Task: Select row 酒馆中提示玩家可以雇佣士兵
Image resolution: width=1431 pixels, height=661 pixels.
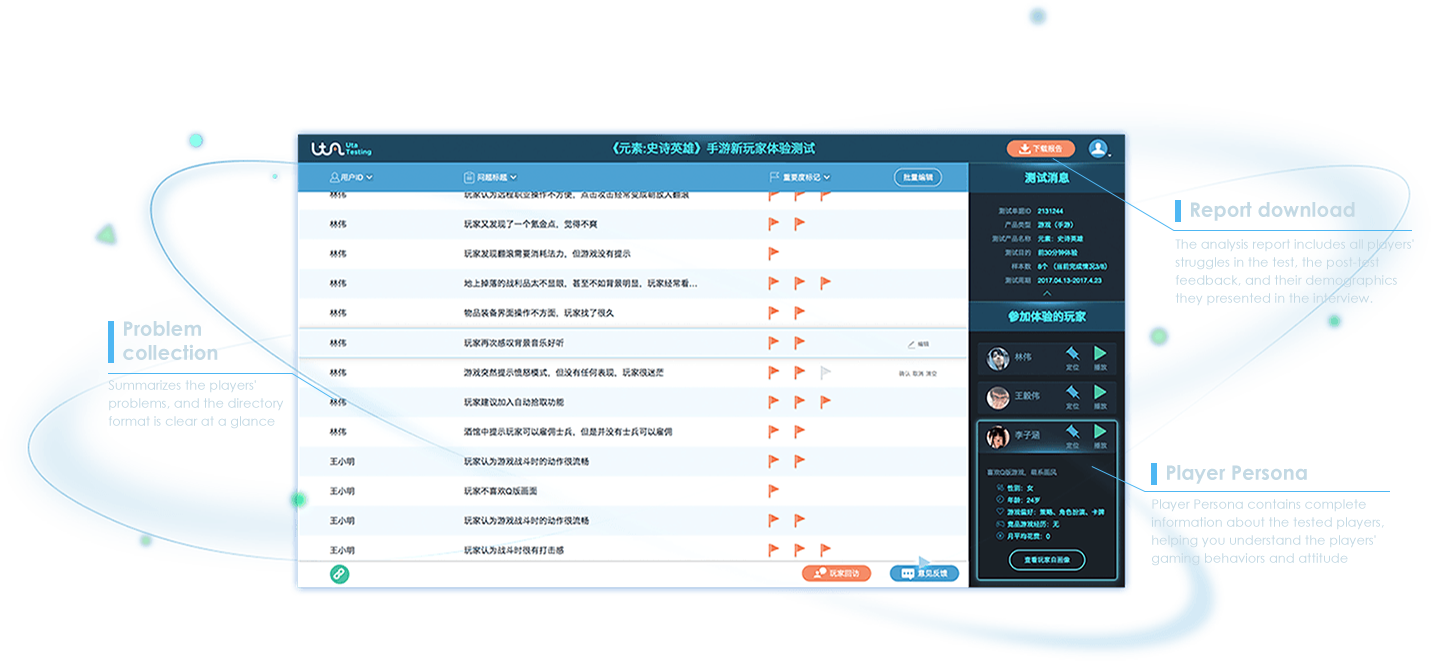Action: point(633,432)
